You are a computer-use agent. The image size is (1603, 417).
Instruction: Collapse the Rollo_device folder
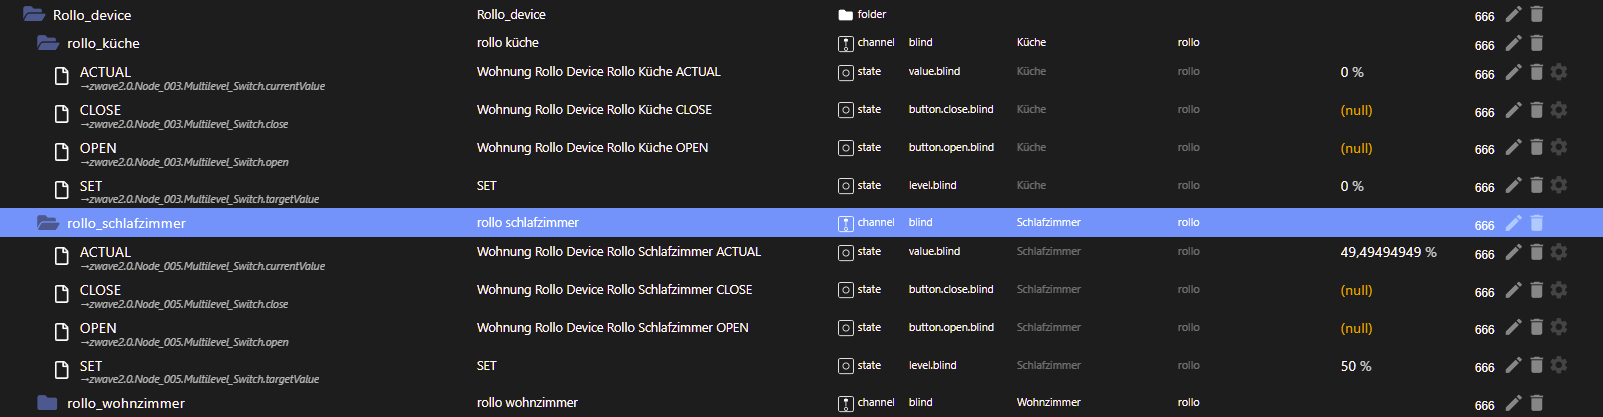(34, 15)
